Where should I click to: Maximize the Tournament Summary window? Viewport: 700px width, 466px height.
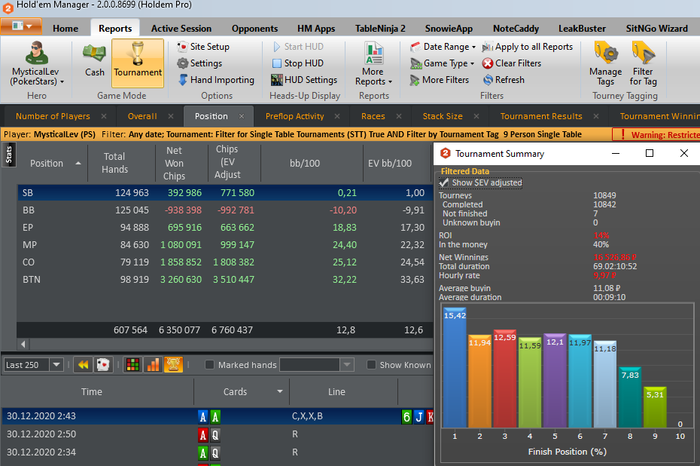tap(650, 153)
